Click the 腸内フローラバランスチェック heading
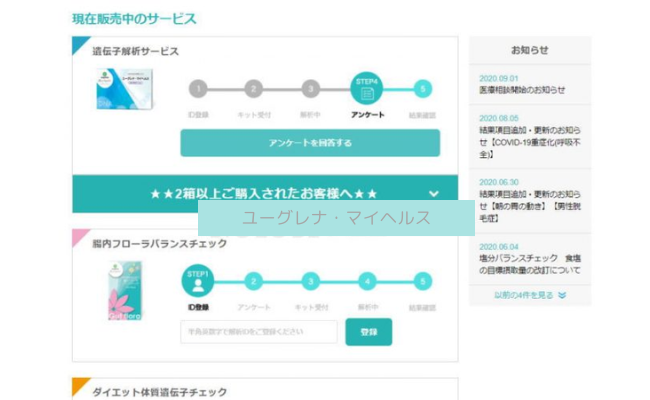Viewport: 650px width, 400px height. 160,243
